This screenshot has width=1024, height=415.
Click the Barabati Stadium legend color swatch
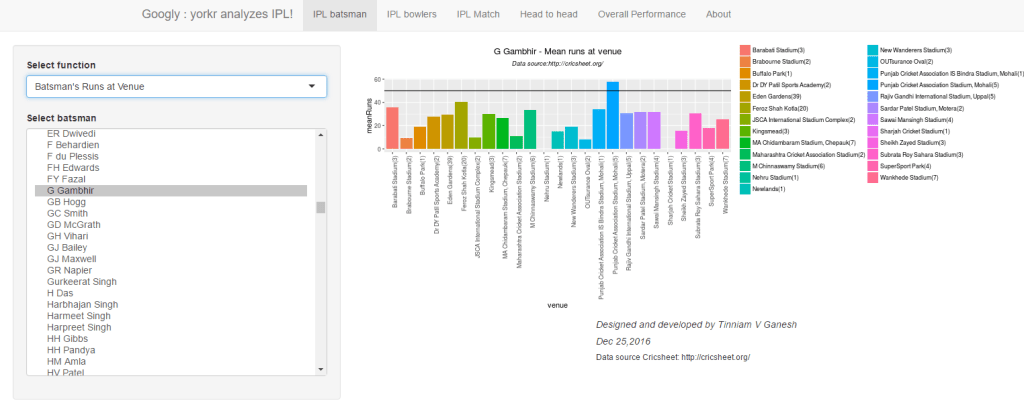(x=745, y=50)
